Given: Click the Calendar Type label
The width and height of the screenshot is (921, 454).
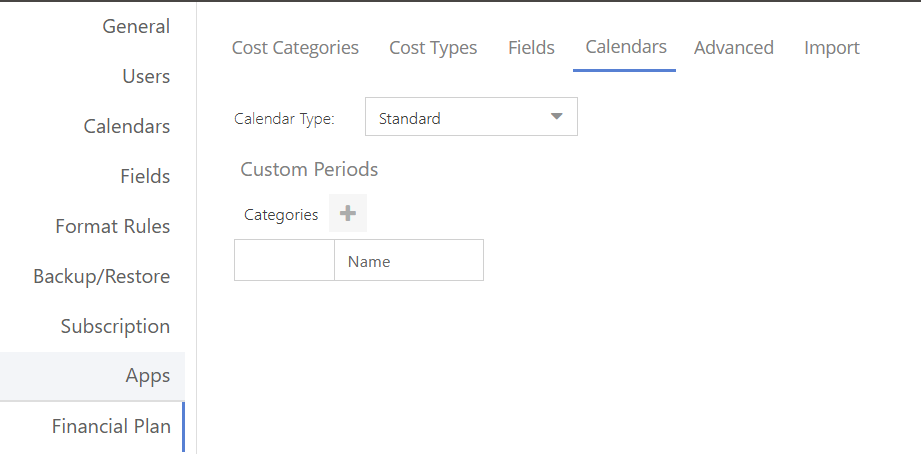Looking at the screenshot, I should coord(284,119).
